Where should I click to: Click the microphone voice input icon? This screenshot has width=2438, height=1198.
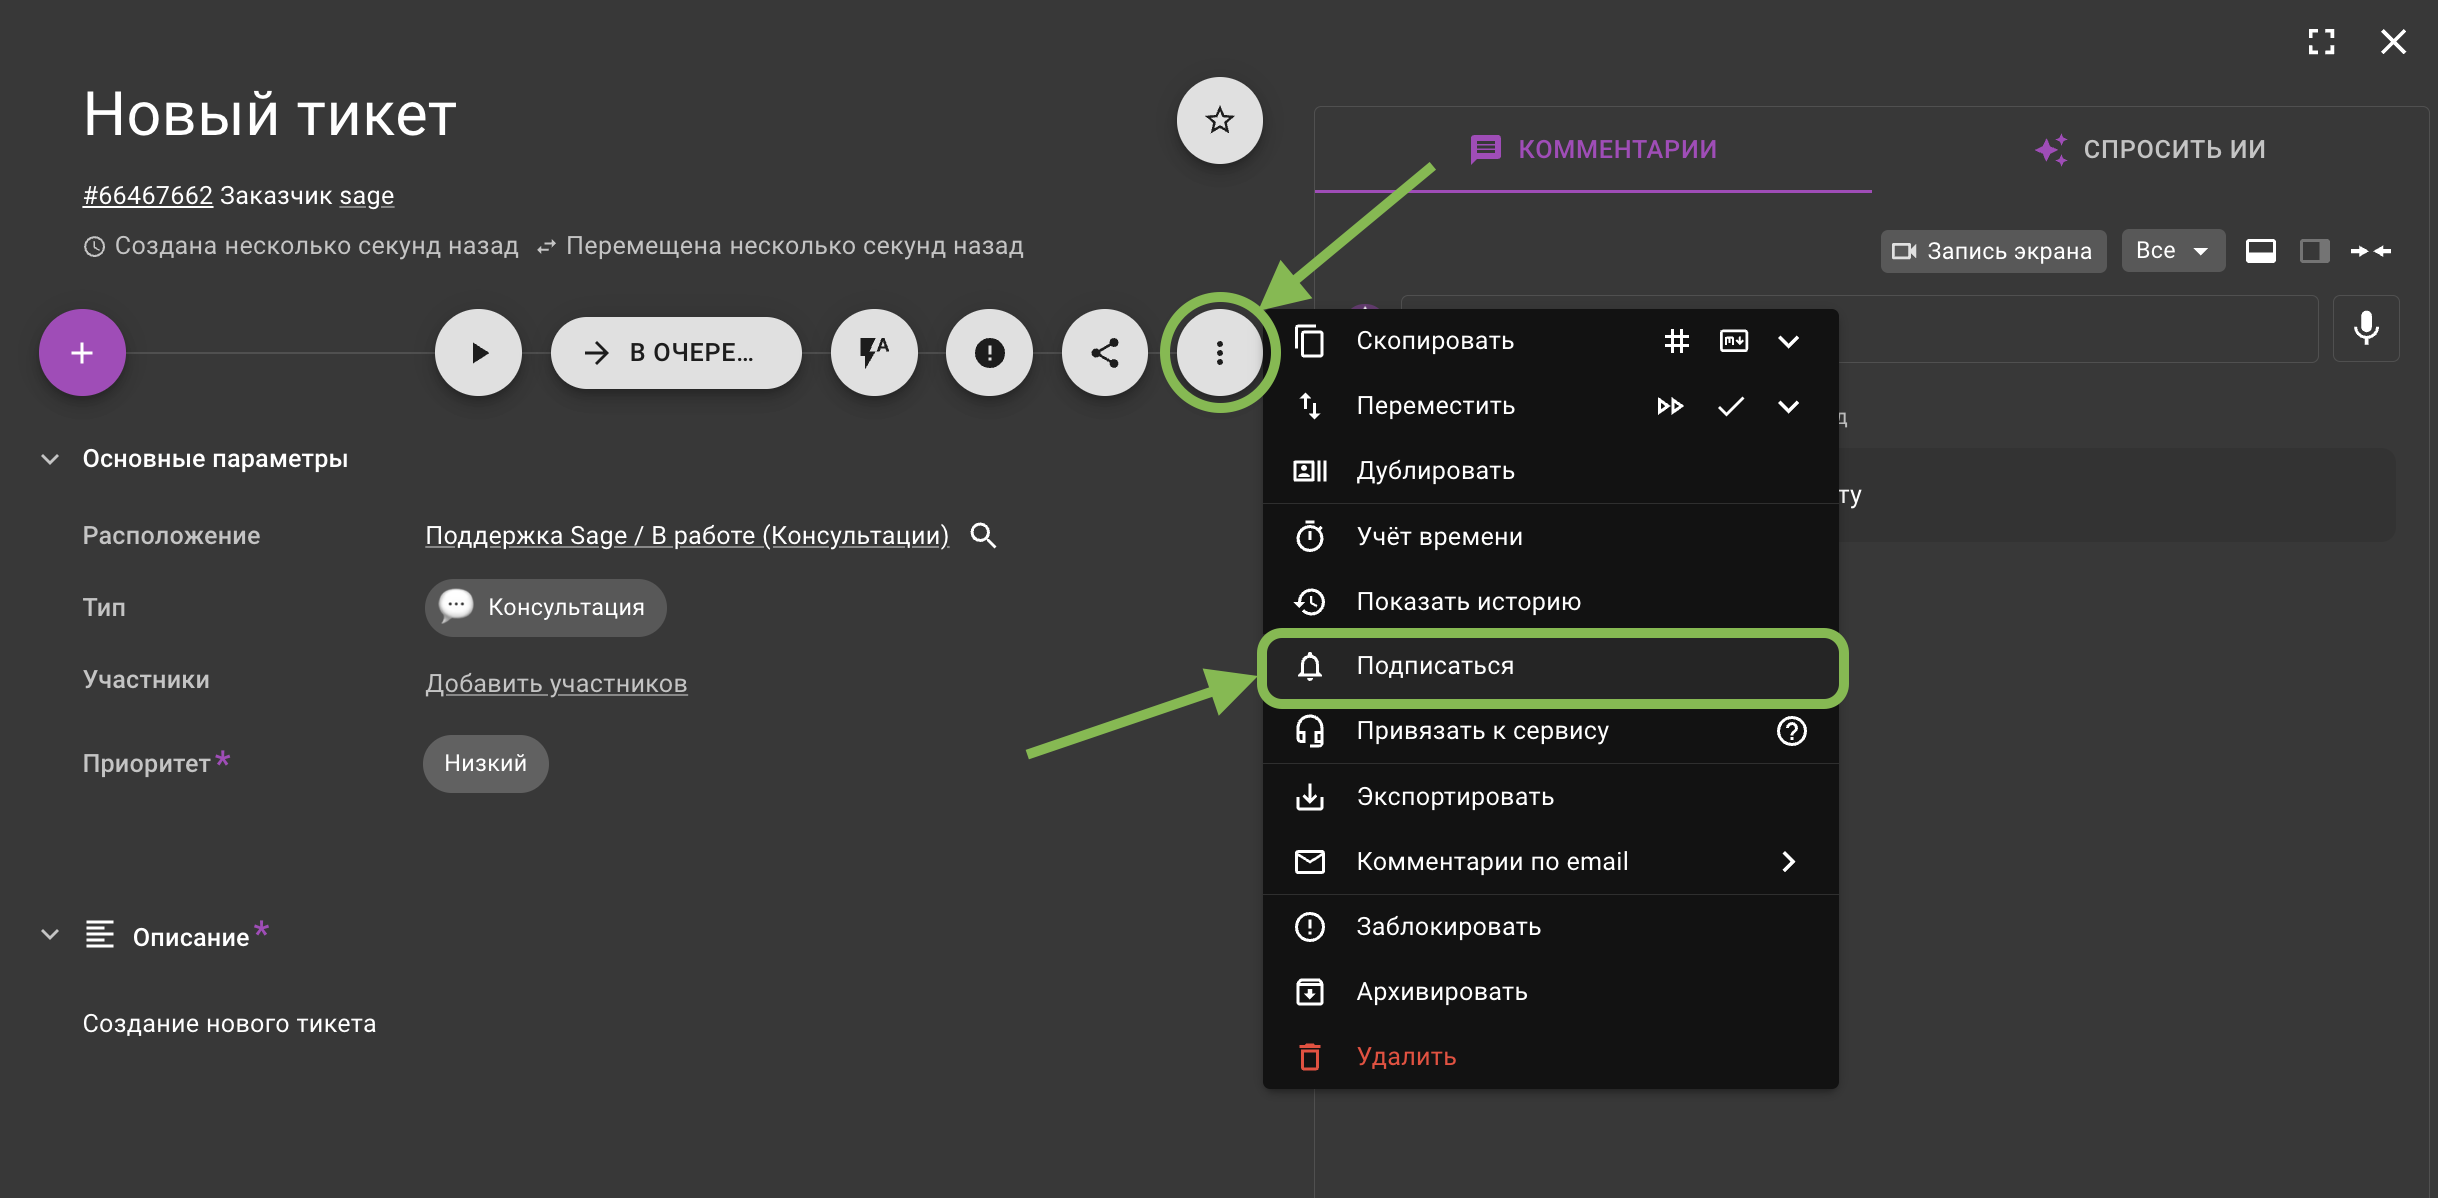pos(2366,328)
